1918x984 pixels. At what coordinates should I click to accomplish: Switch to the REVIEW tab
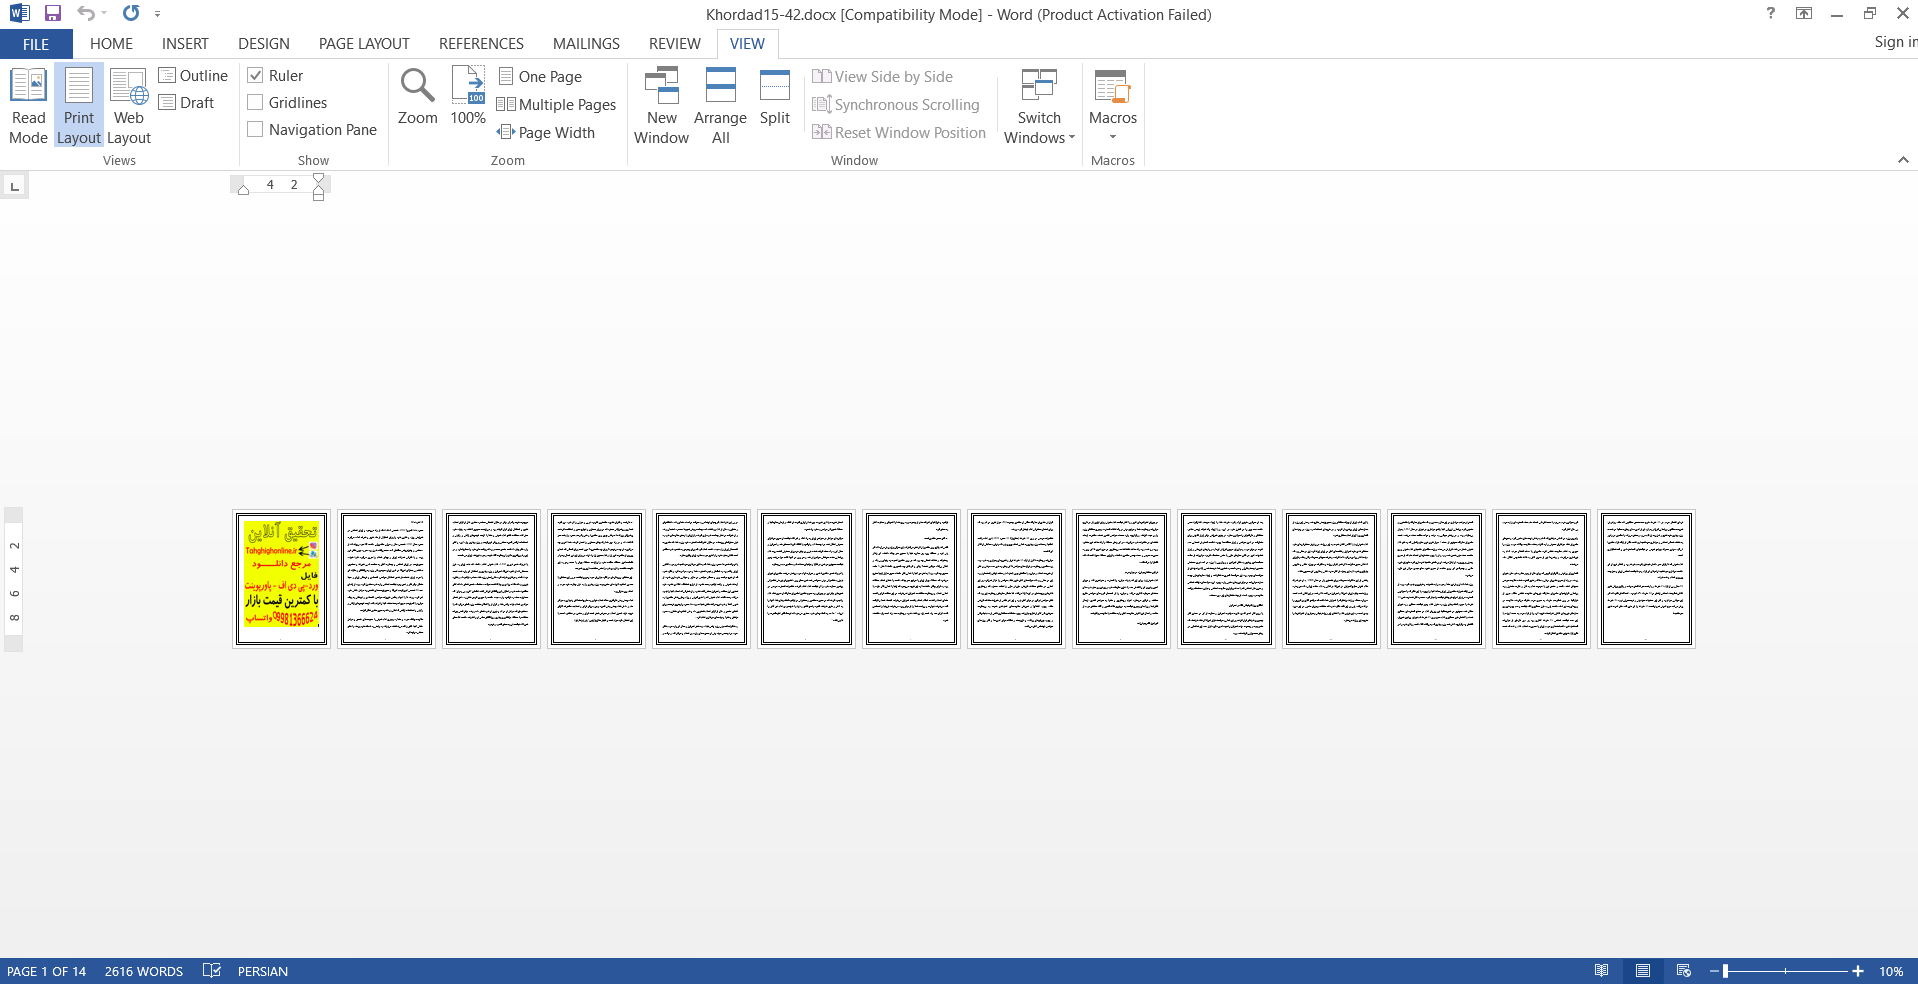tap(675, 44)
